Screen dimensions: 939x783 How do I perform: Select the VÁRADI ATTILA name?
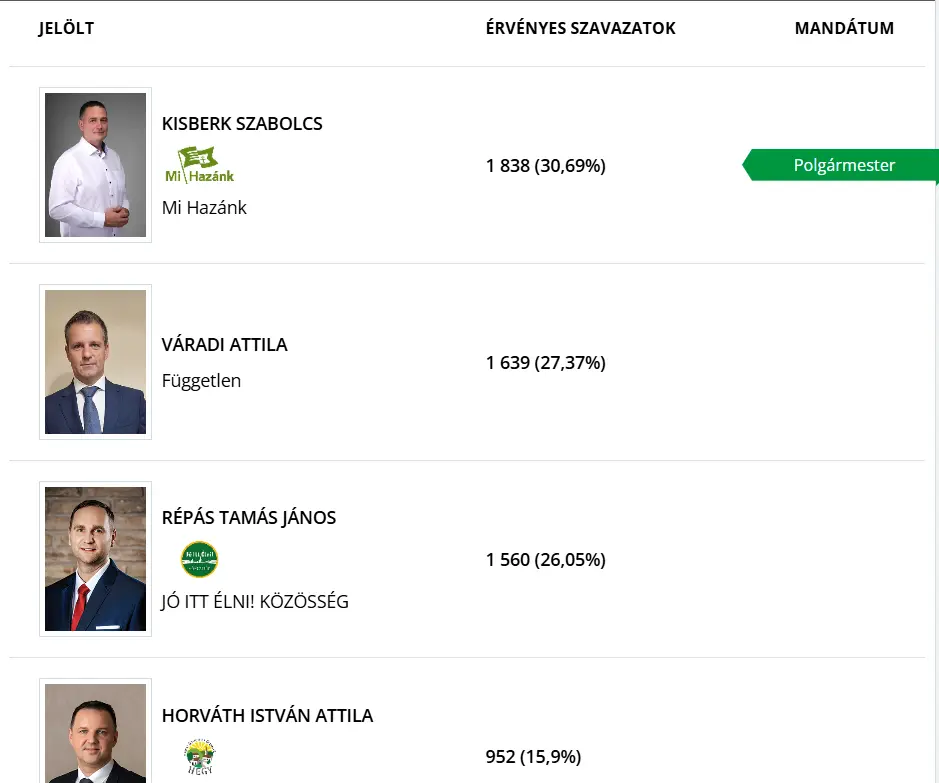point(225,344)
